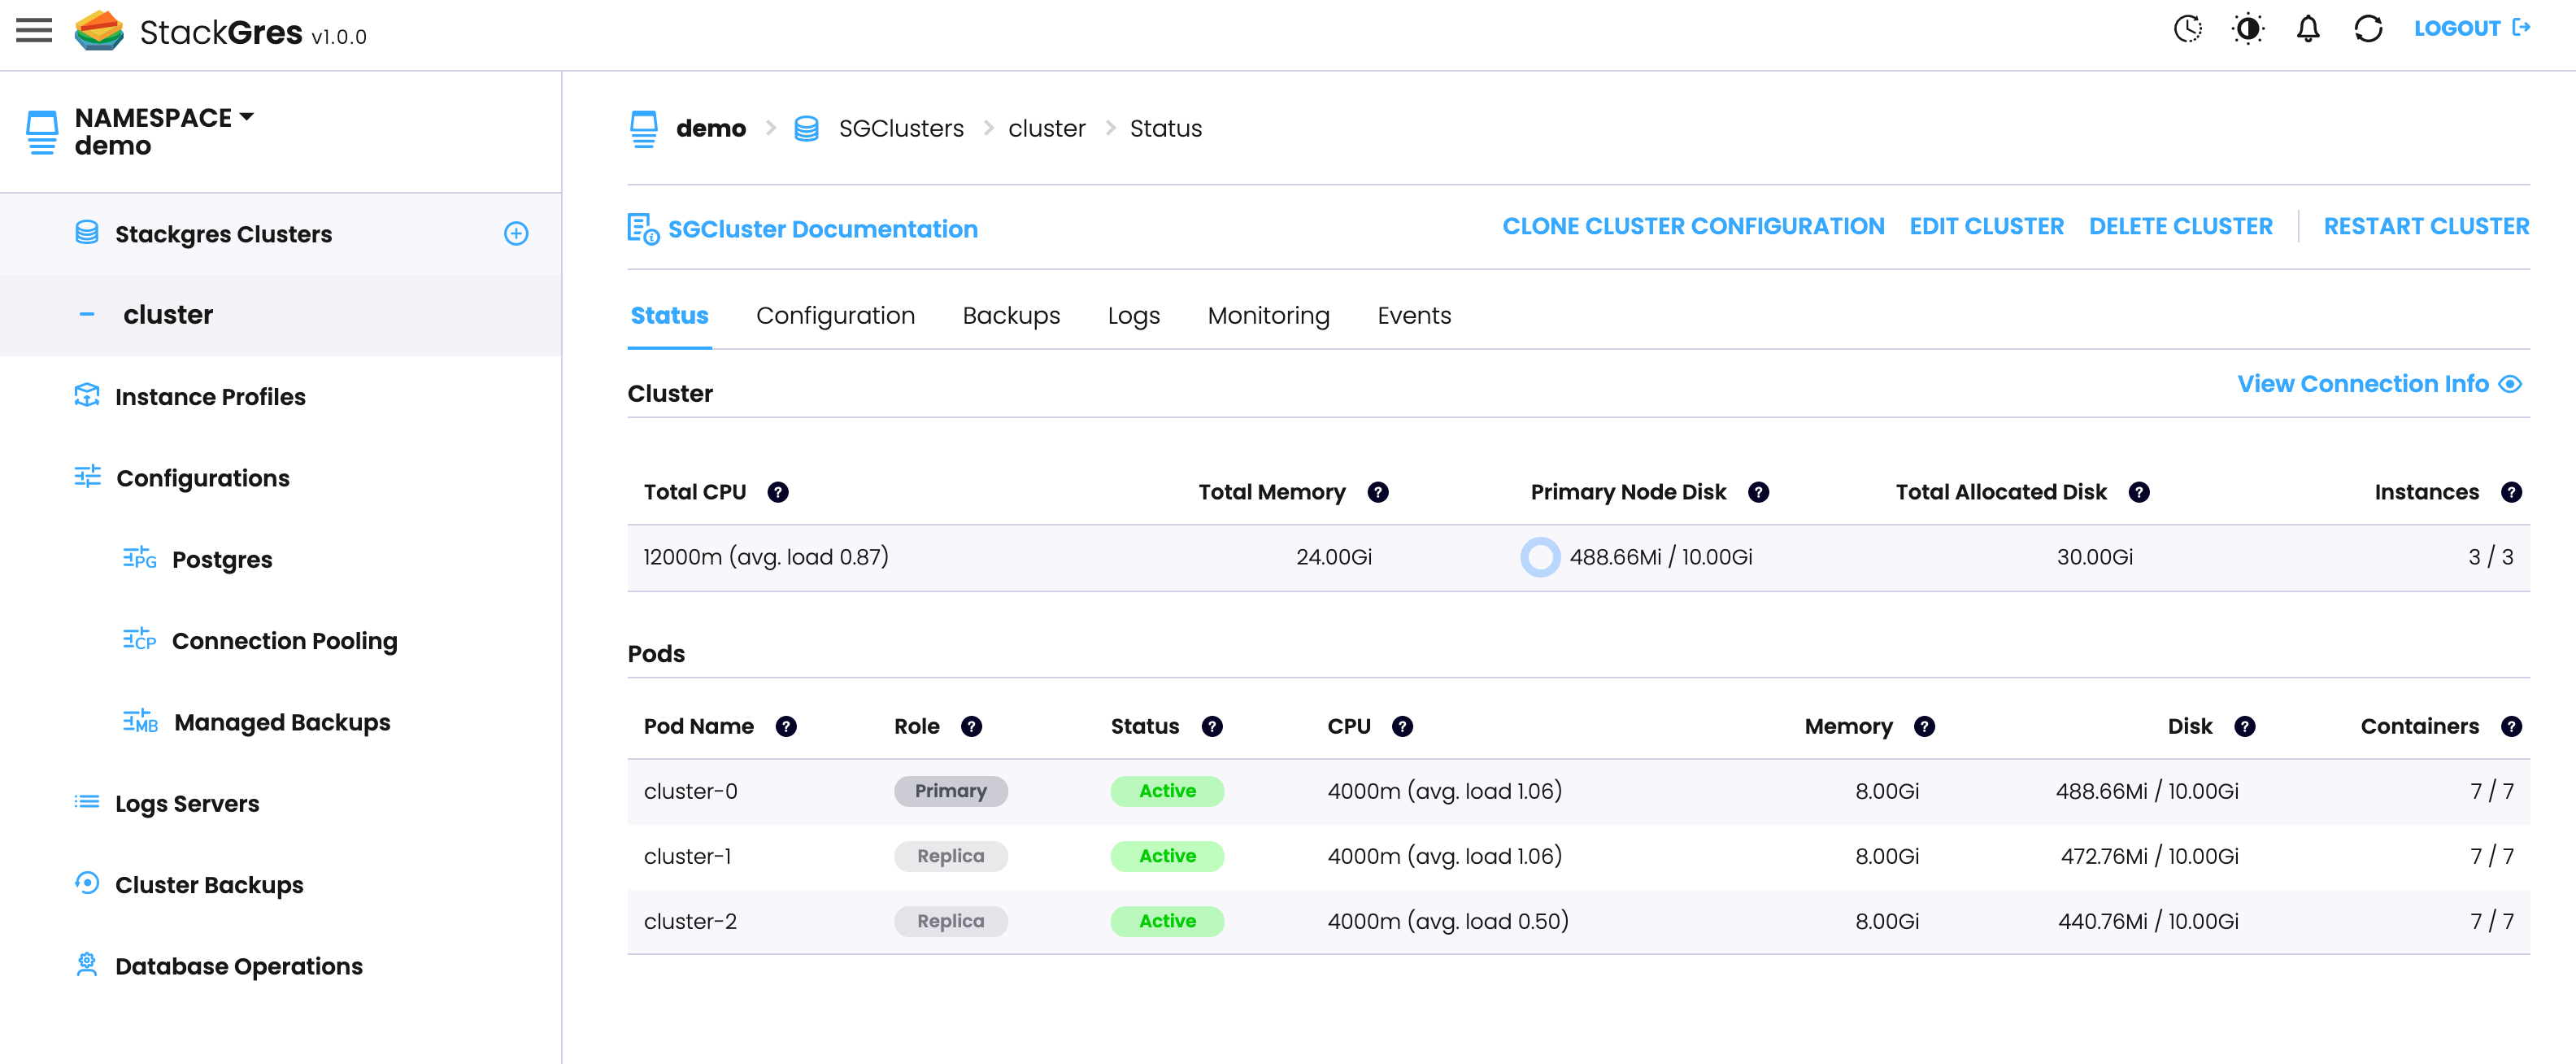
Task: Open Cluster Backups
Action: click(x=209, y=885)
